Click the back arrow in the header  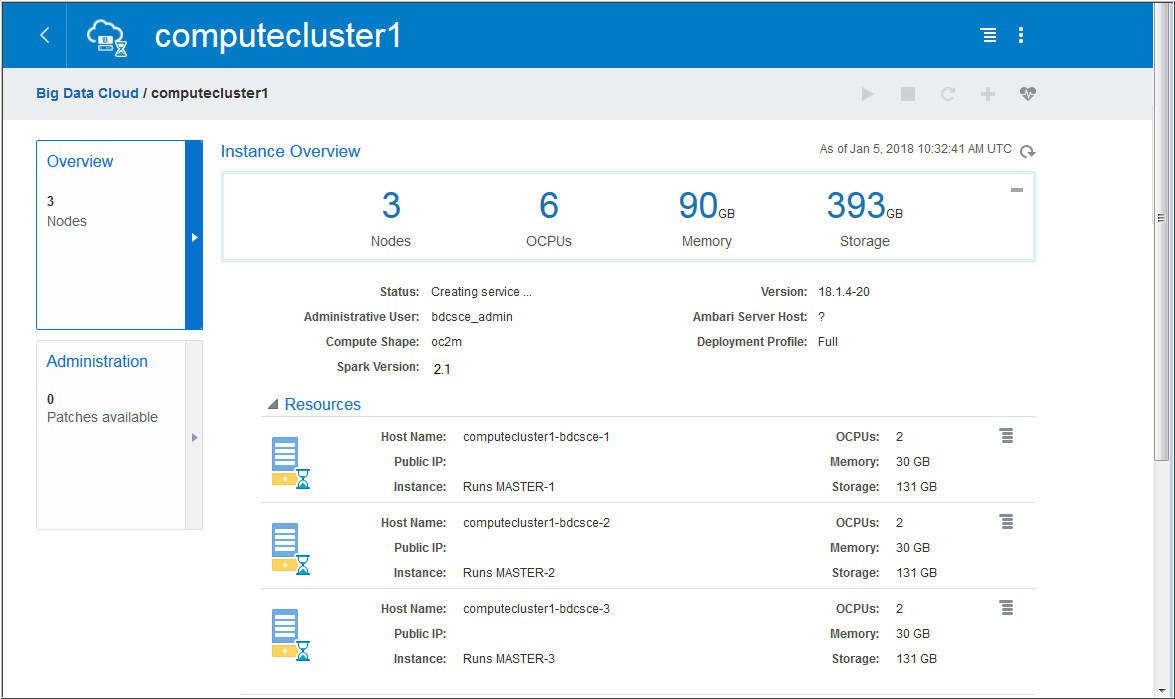(x=44, y=34)
